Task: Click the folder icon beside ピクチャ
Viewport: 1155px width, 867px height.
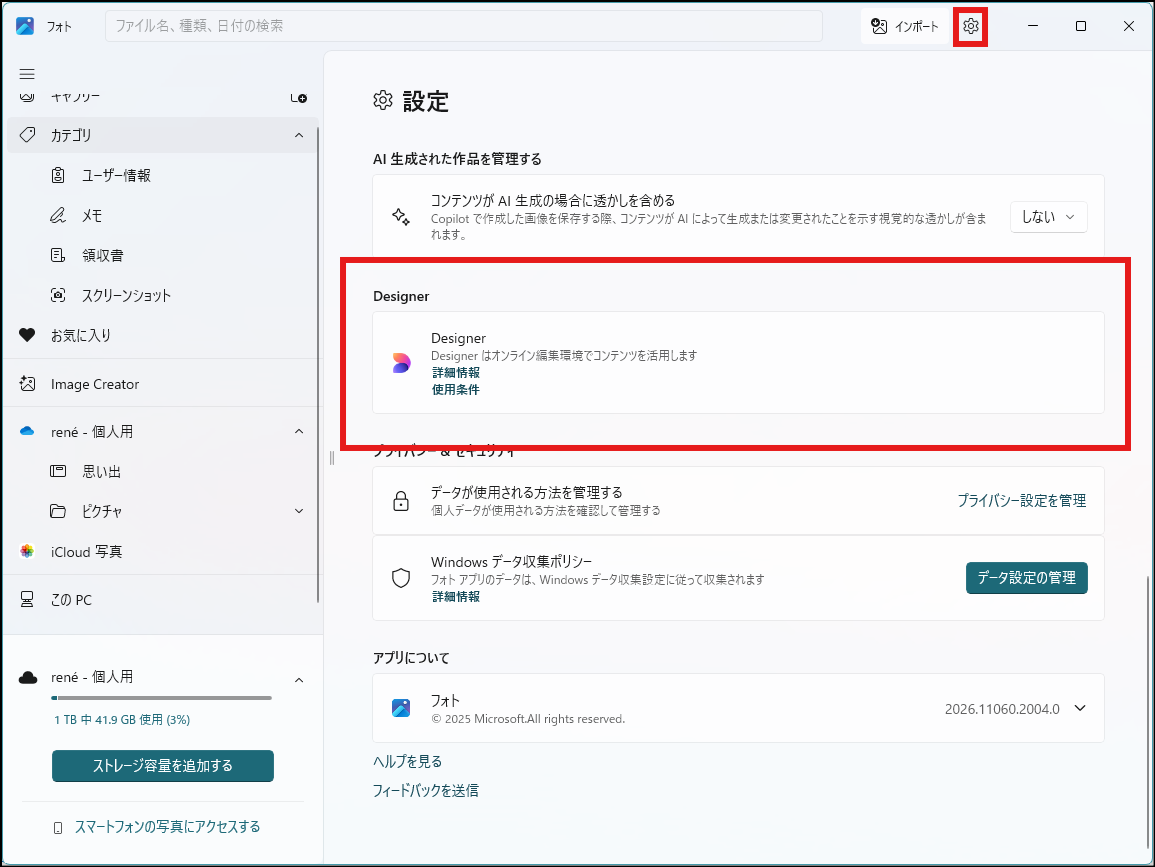Action: (x=58, y=511)
